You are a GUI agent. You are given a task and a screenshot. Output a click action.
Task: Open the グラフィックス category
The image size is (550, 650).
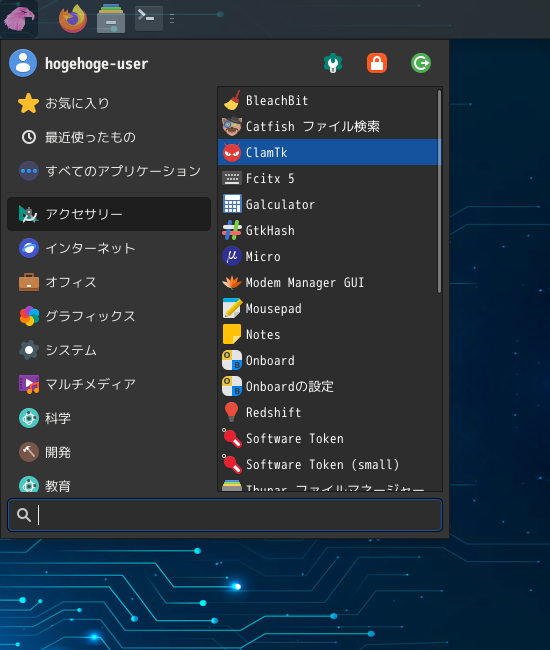(109, 316)
